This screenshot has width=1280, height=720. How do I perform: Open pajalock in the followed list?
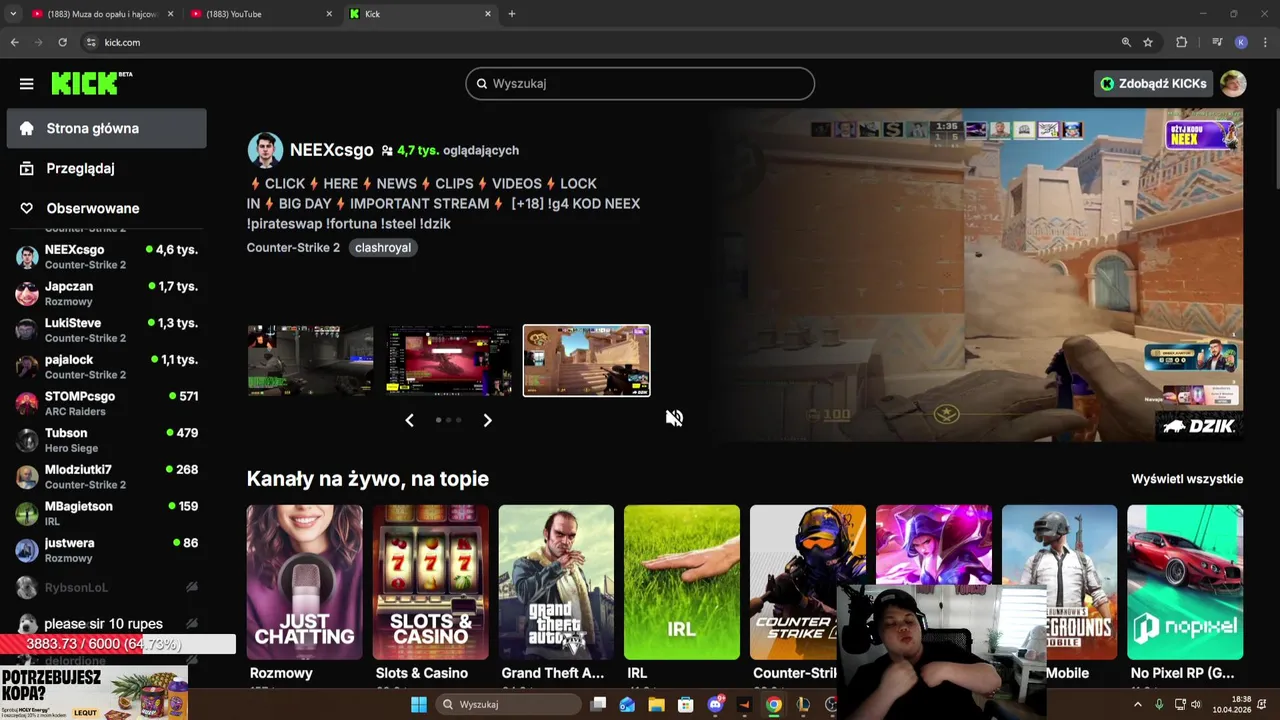click(107, 367)
